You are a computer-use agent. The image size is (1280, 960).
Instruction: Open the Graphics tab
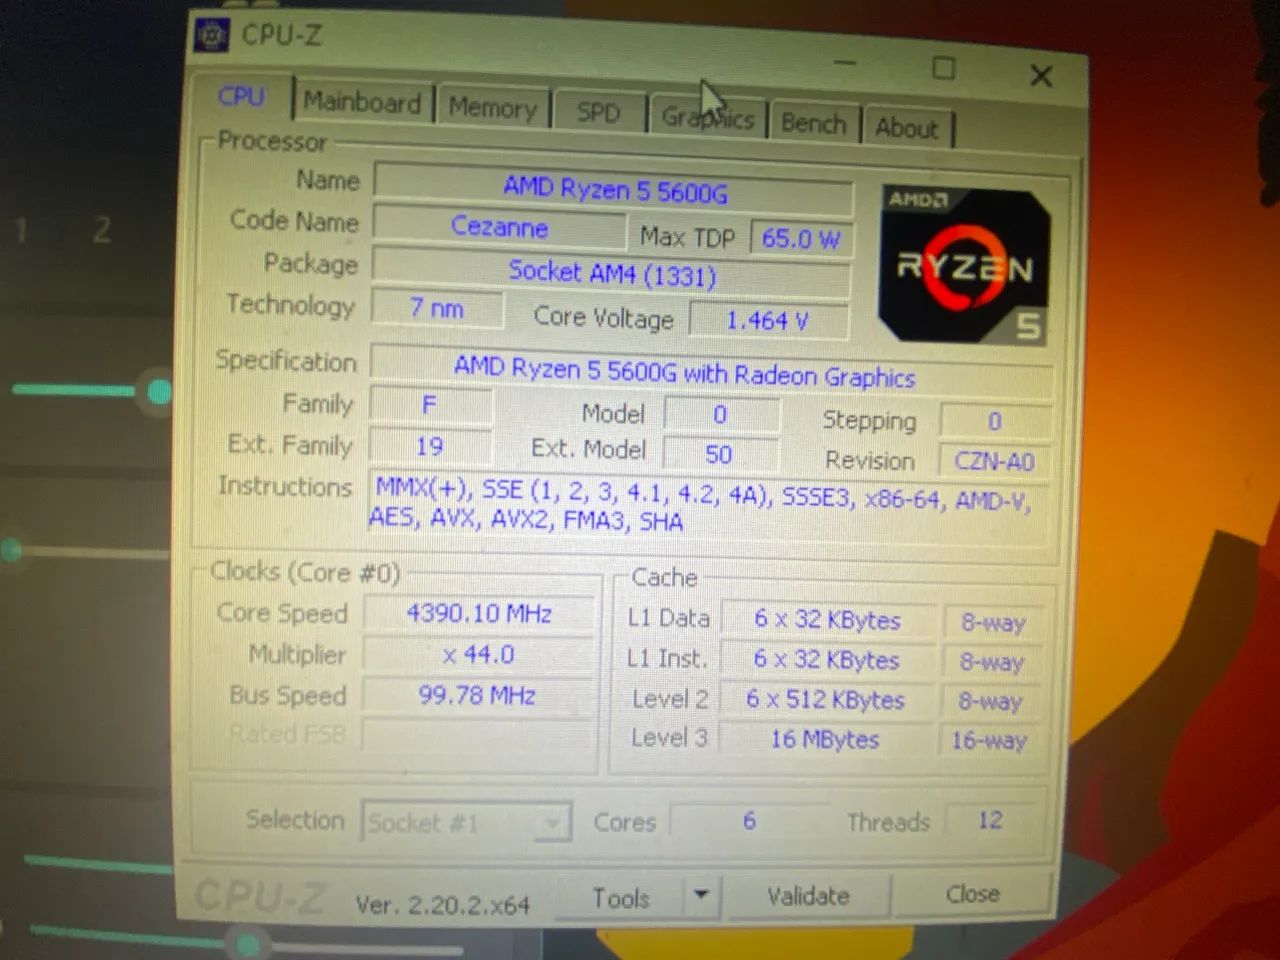(708, 118)
